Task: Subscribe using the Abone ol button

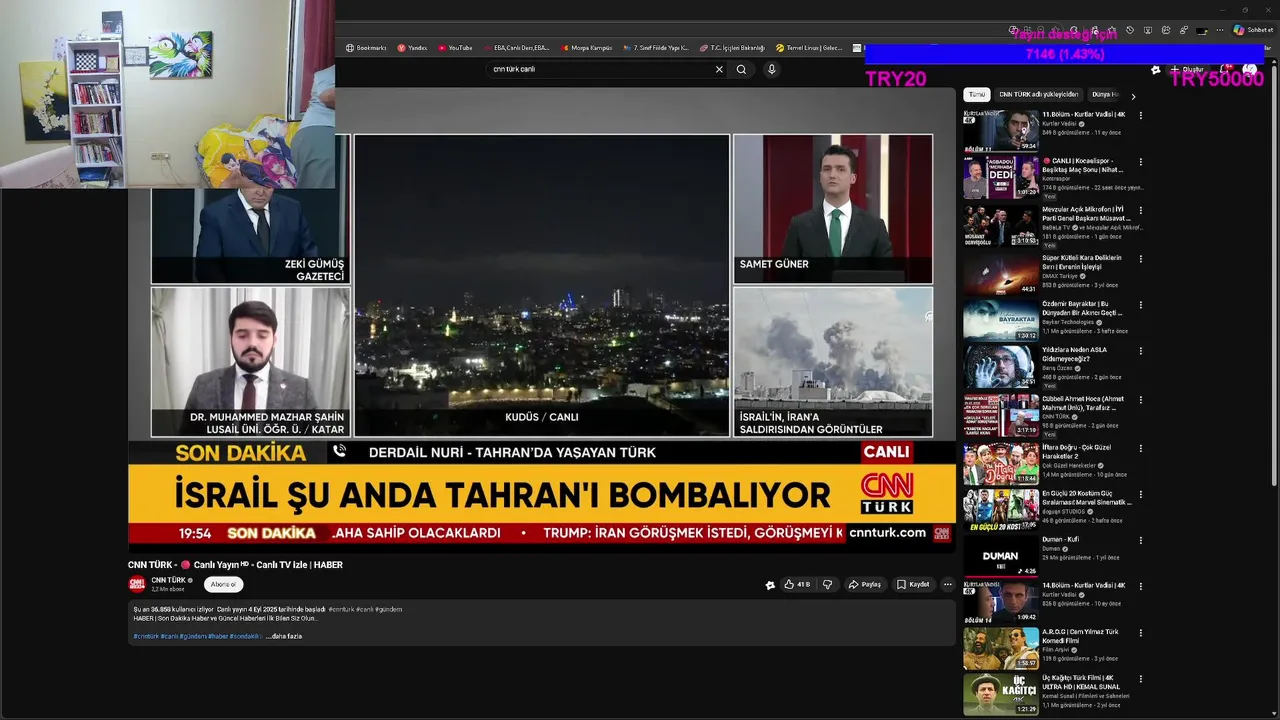Action: coord(224,585)
